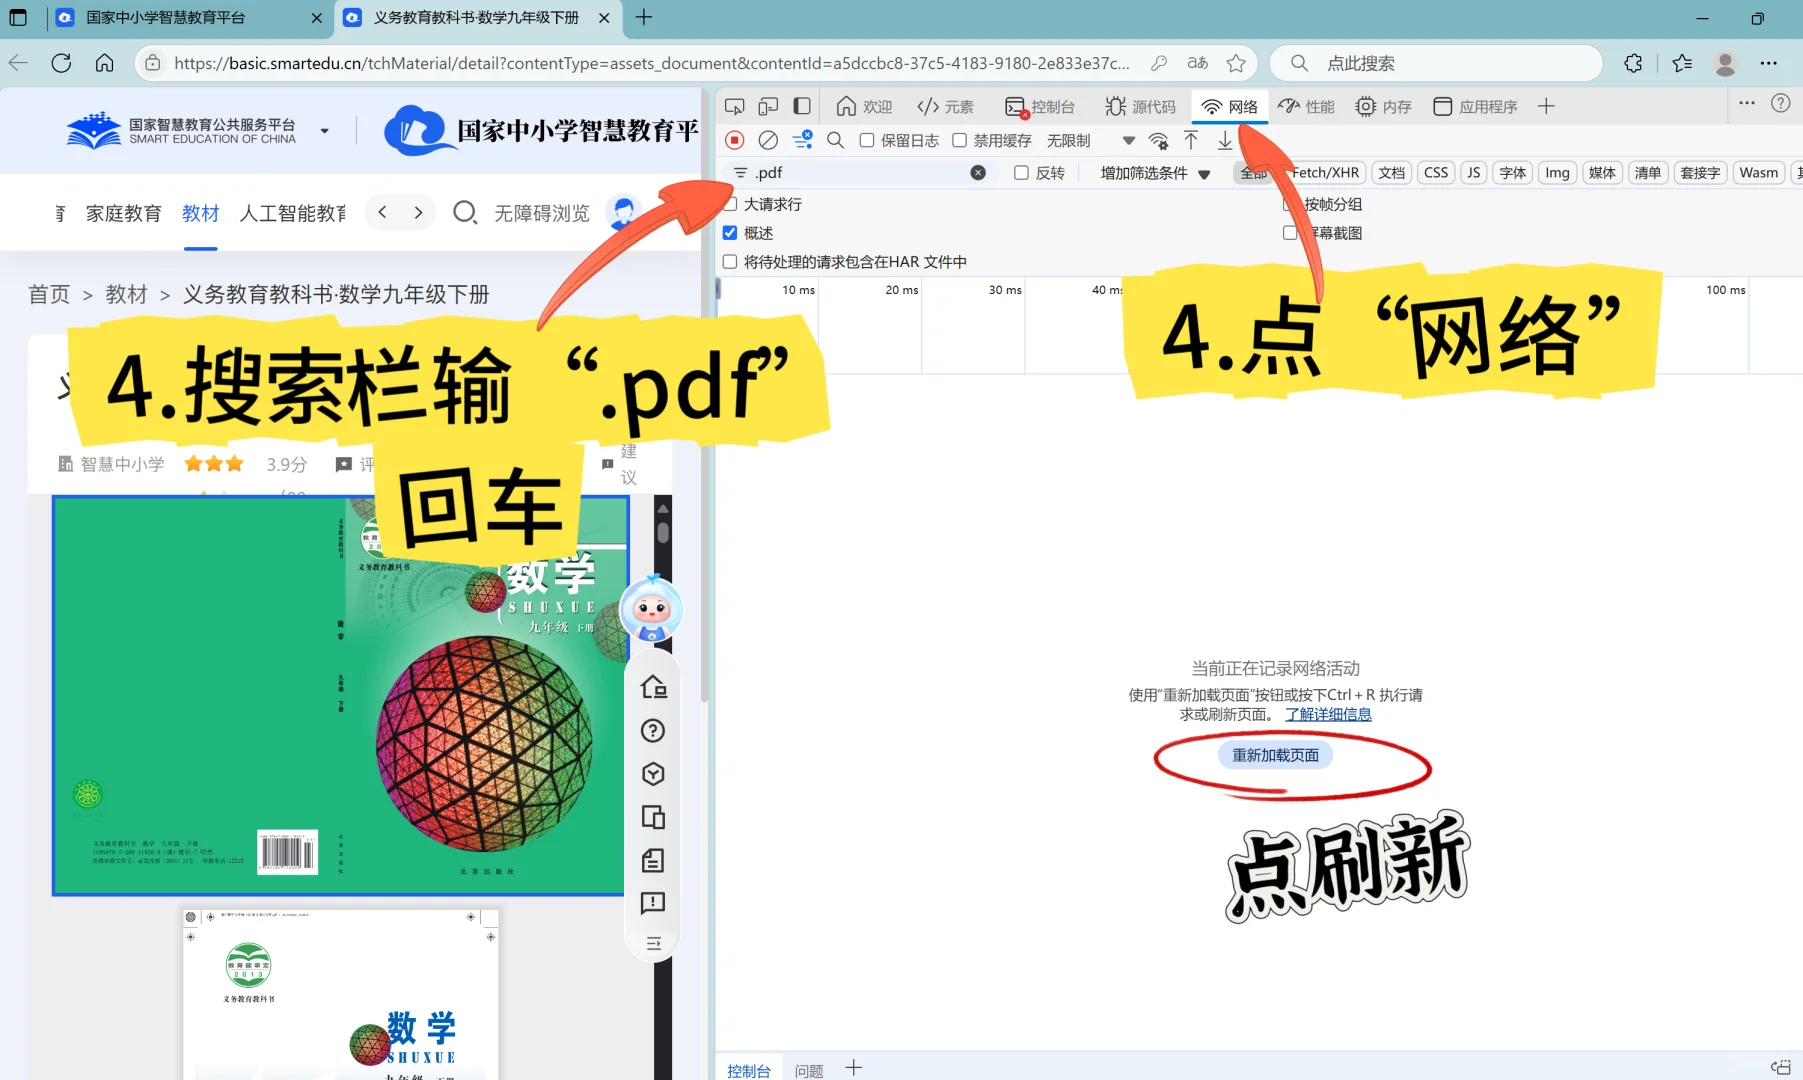Import HAR file upload arrow
The image size is (1803, 1080).
[1191, 140]
